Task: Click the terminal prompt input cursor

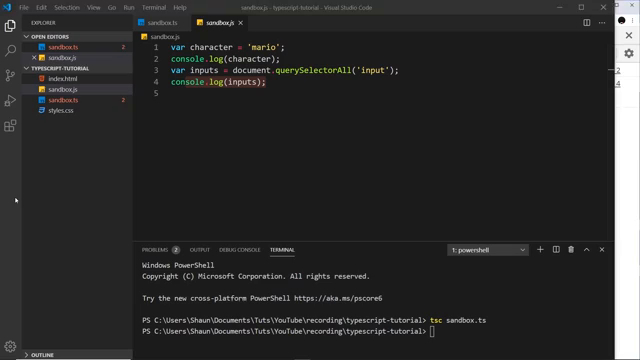Action: 432,331
